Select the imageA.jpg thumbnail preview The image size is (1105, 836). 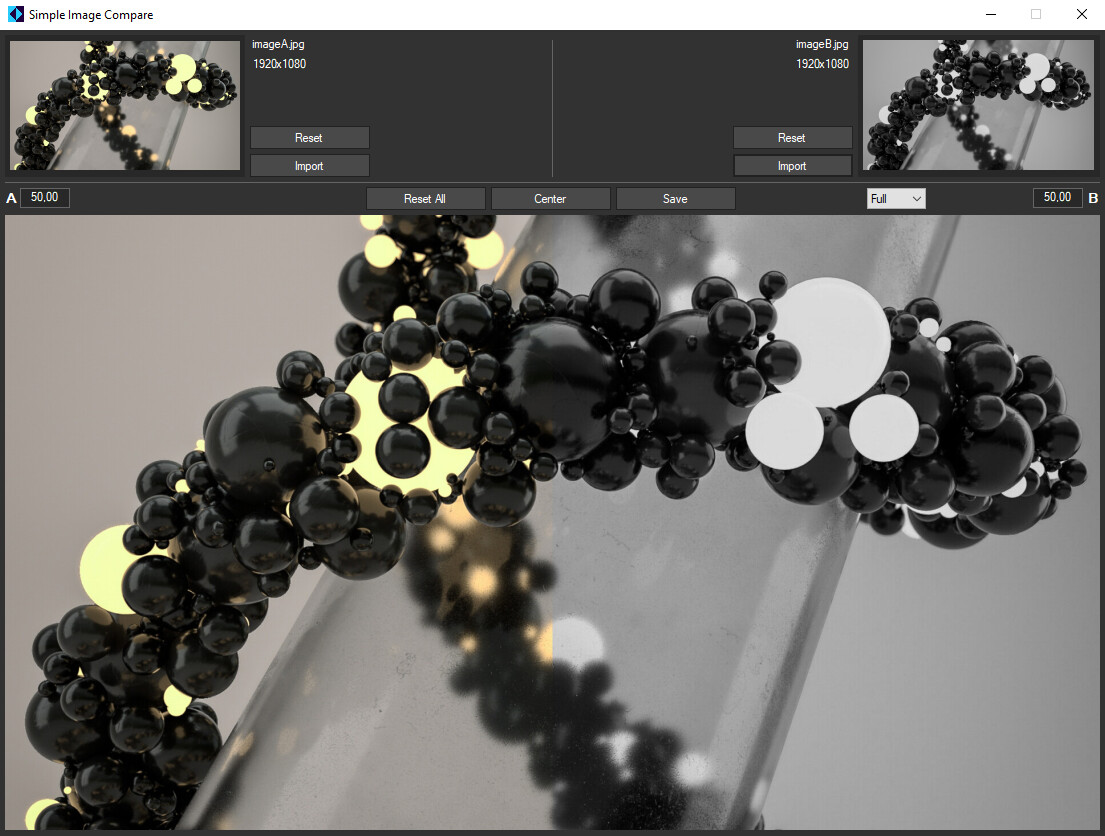(x=125, y=105)
